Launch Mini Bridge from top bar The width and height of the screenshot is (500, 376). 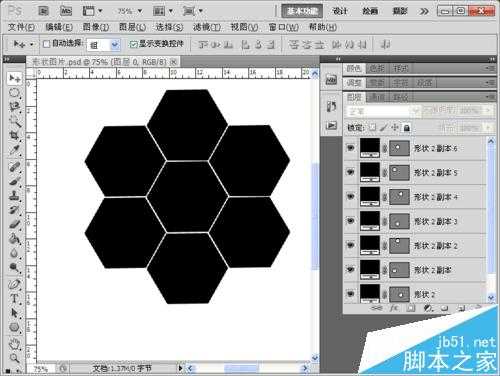coord(66,11)
